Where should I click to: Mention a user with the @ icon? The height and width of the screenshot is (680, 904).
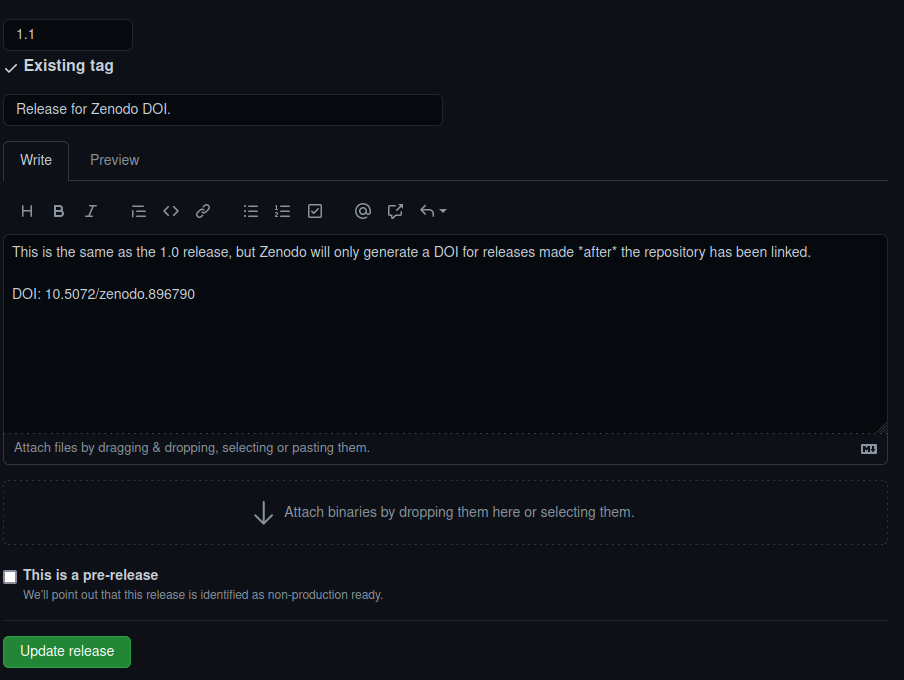coord(363,211)
